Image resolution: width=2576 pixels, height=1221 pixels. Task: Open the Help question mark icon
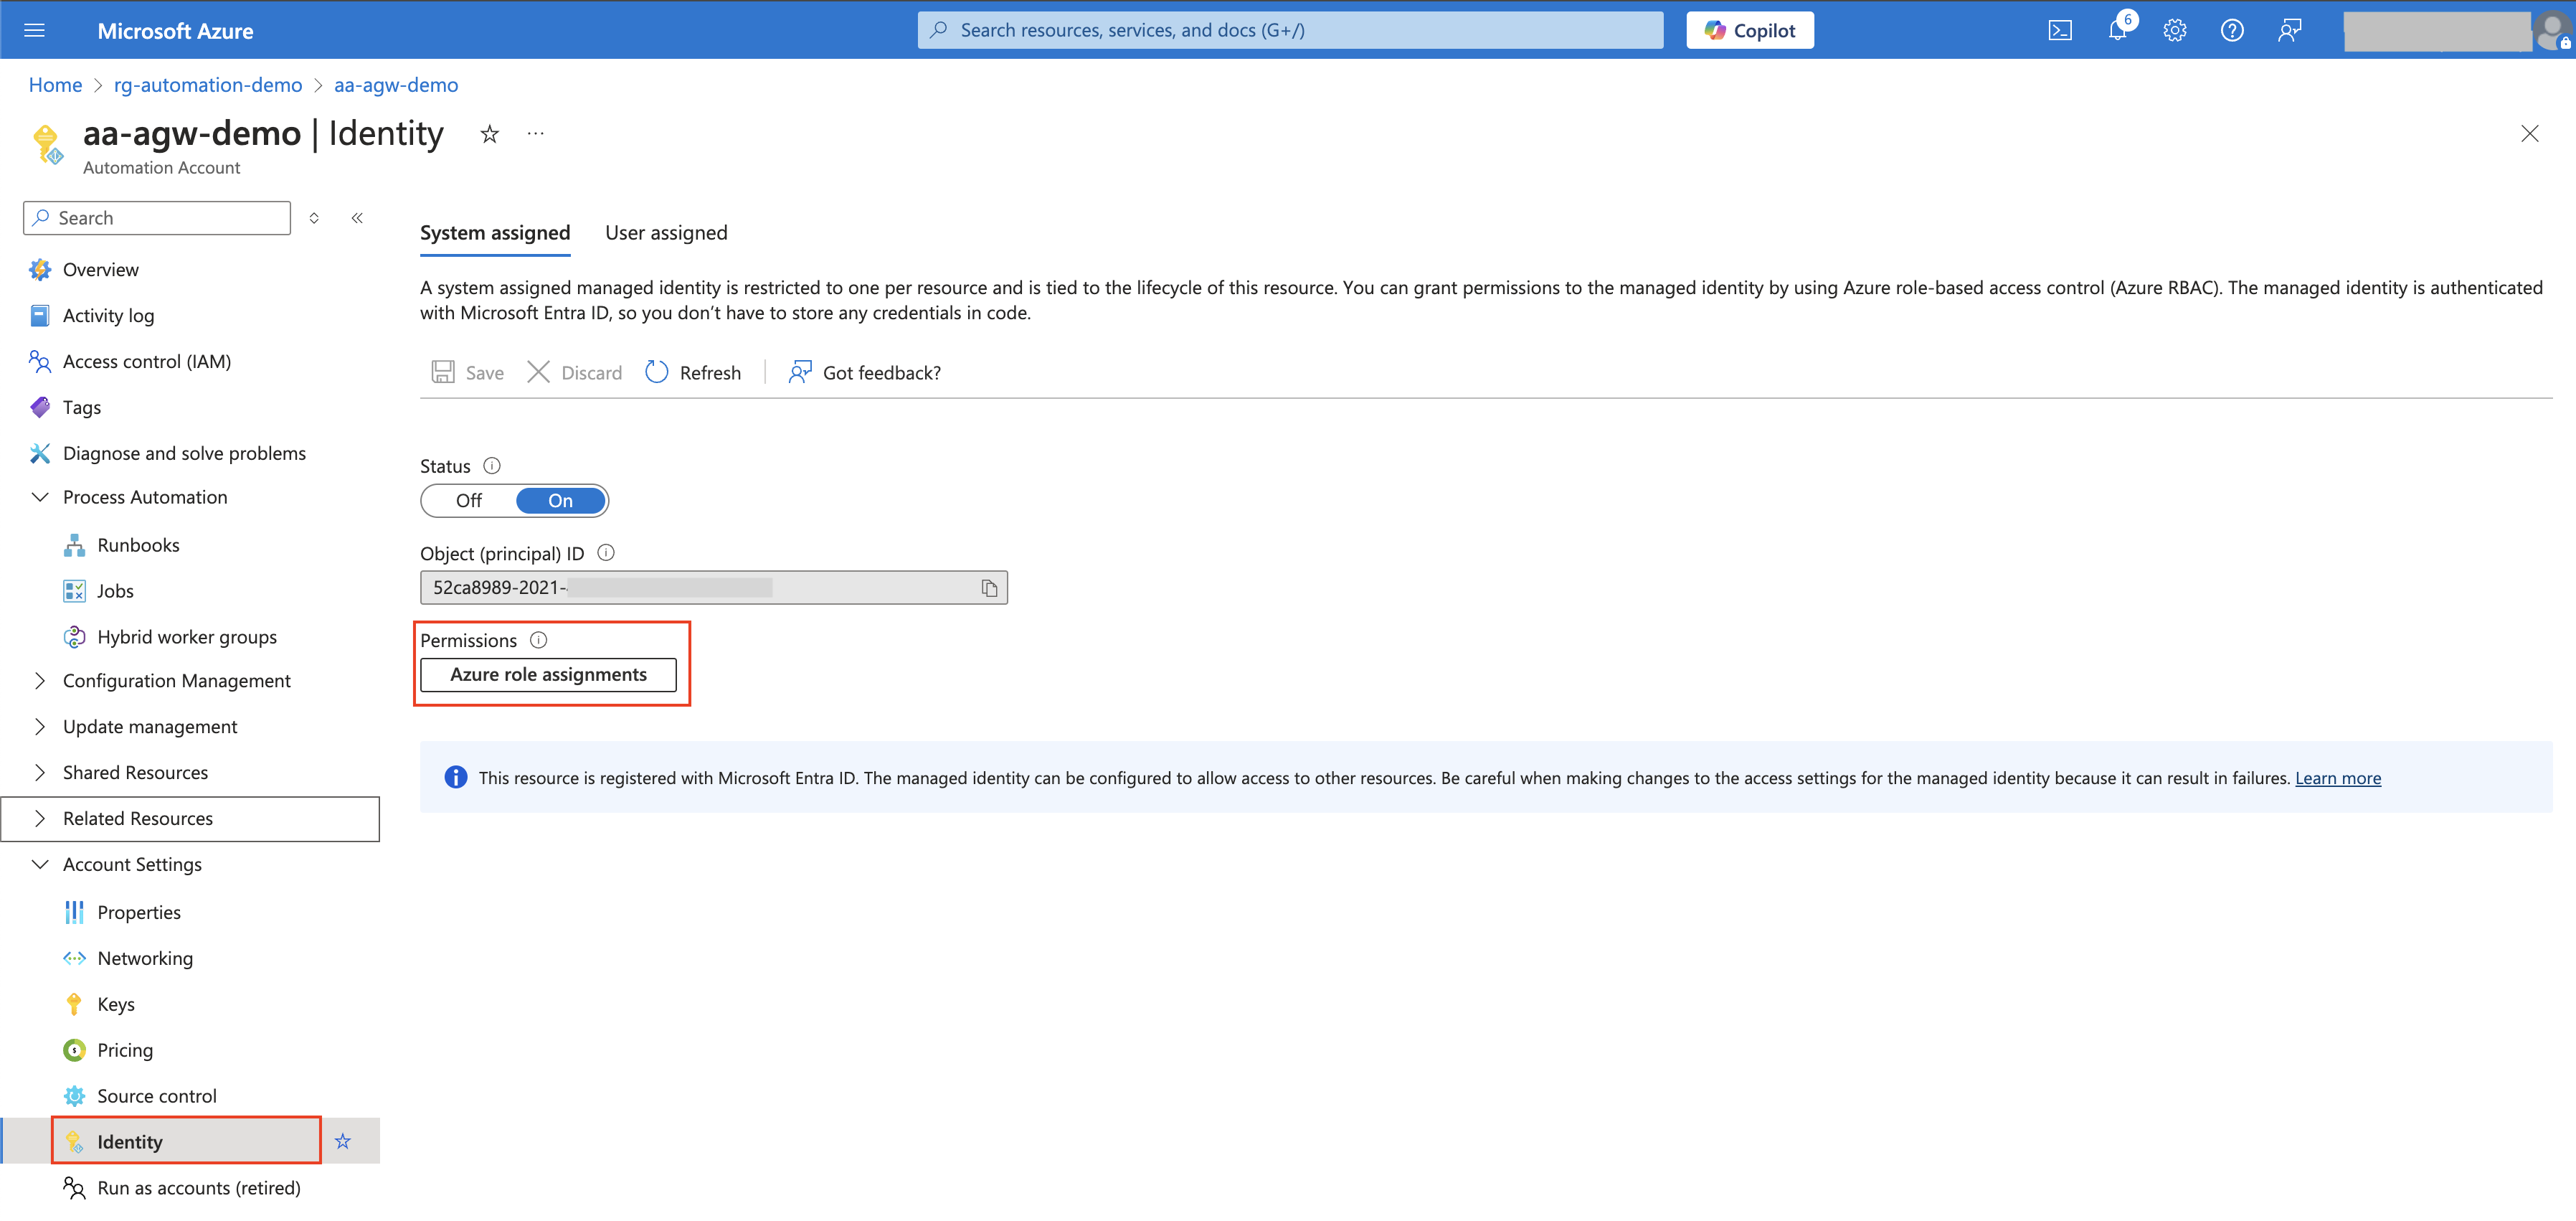coord(2231,30)
